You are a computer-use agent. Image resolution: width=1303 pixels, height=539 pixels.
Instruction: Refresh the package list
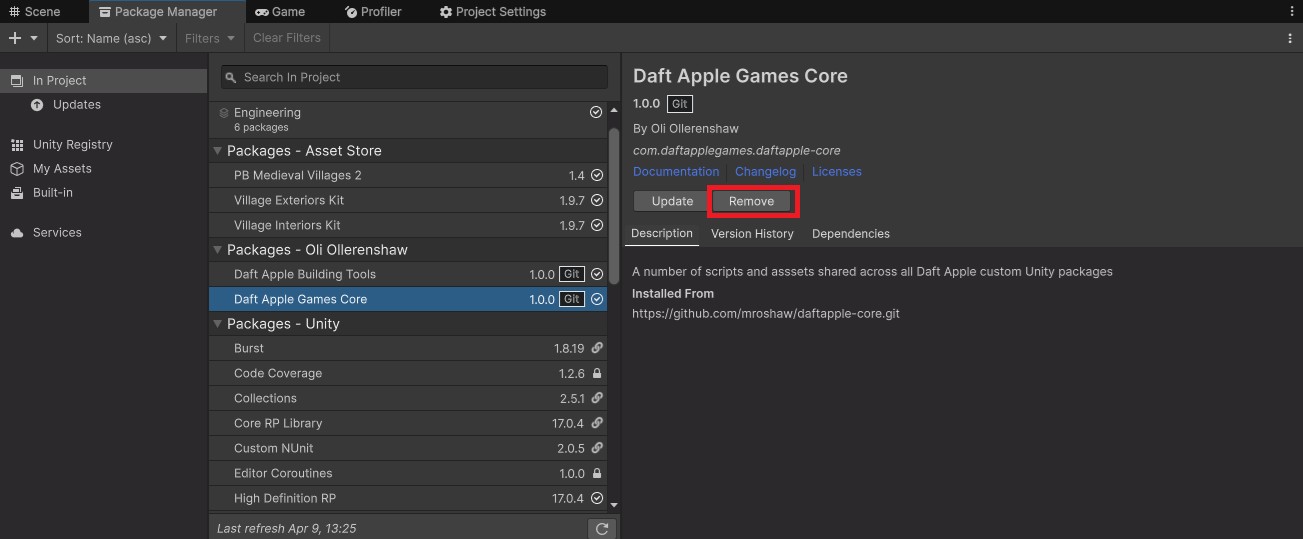tap(601, 528)
